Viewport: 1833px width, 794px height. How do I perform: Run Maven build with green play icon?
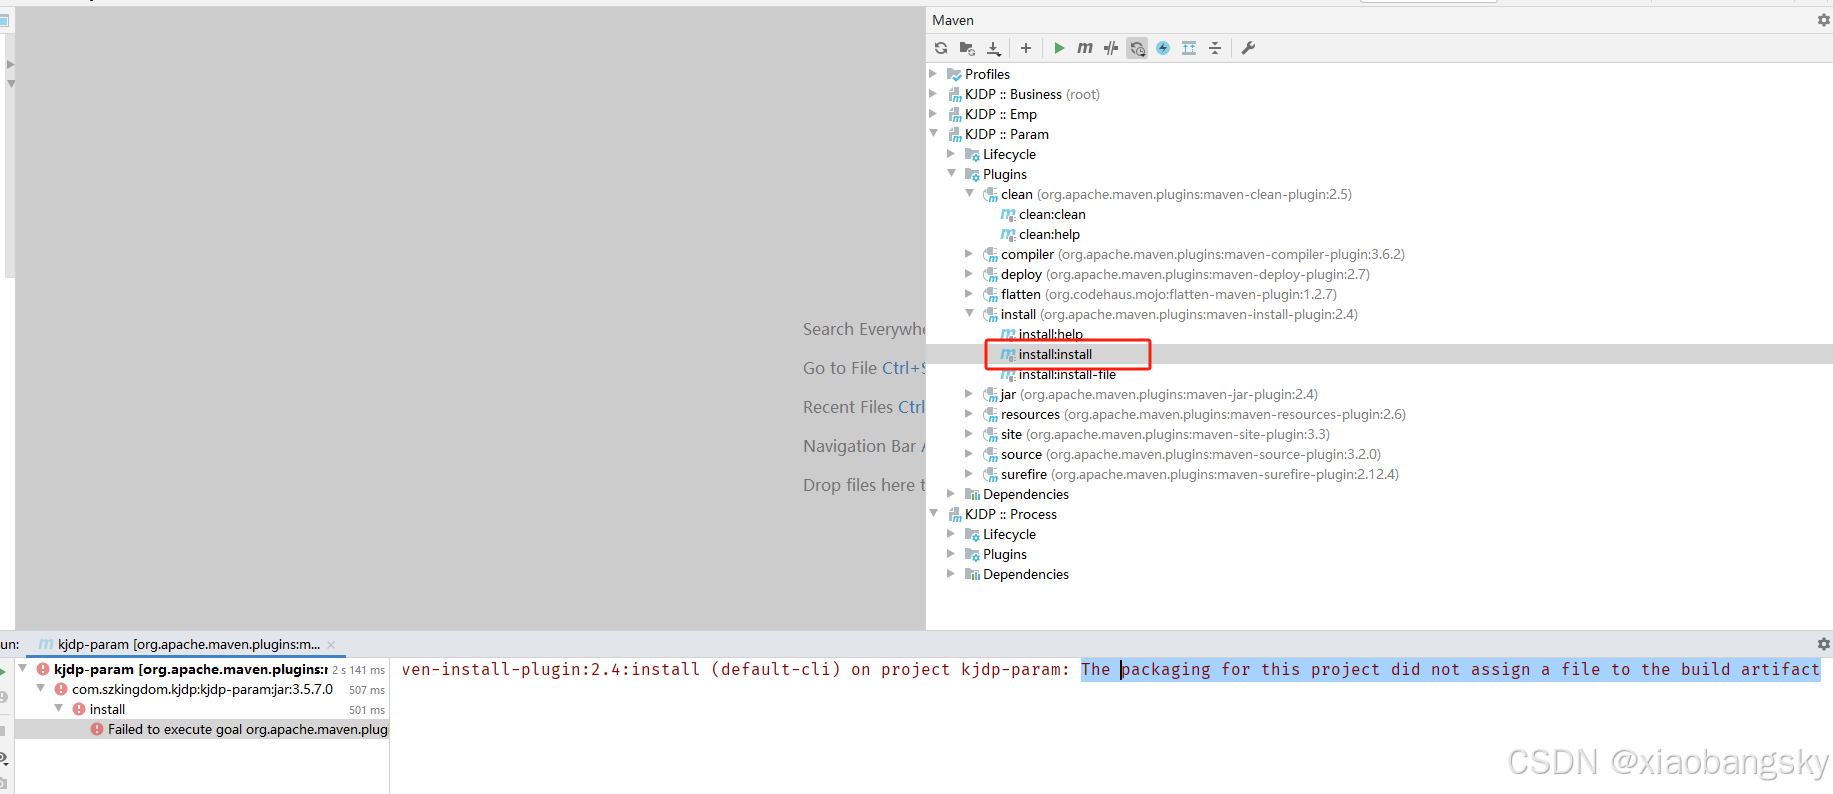(1059, 48)
